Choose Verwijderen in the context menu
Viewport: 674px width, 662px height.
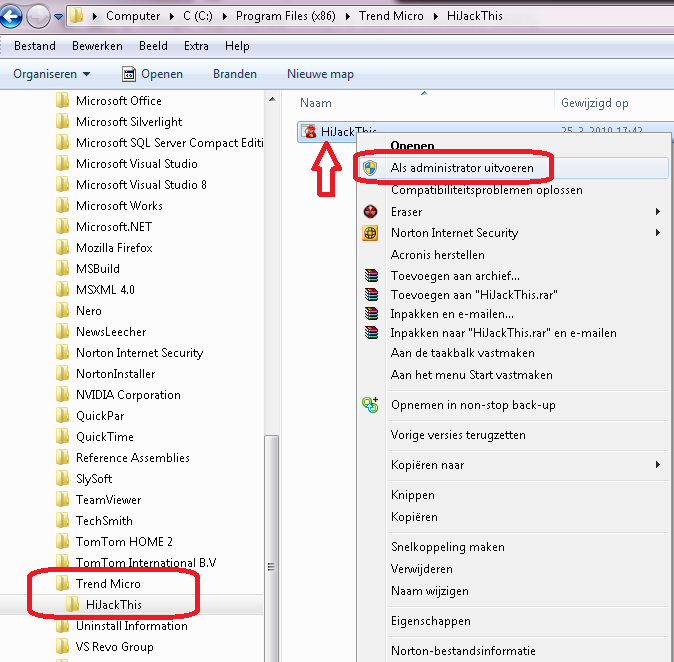[421, 569]
